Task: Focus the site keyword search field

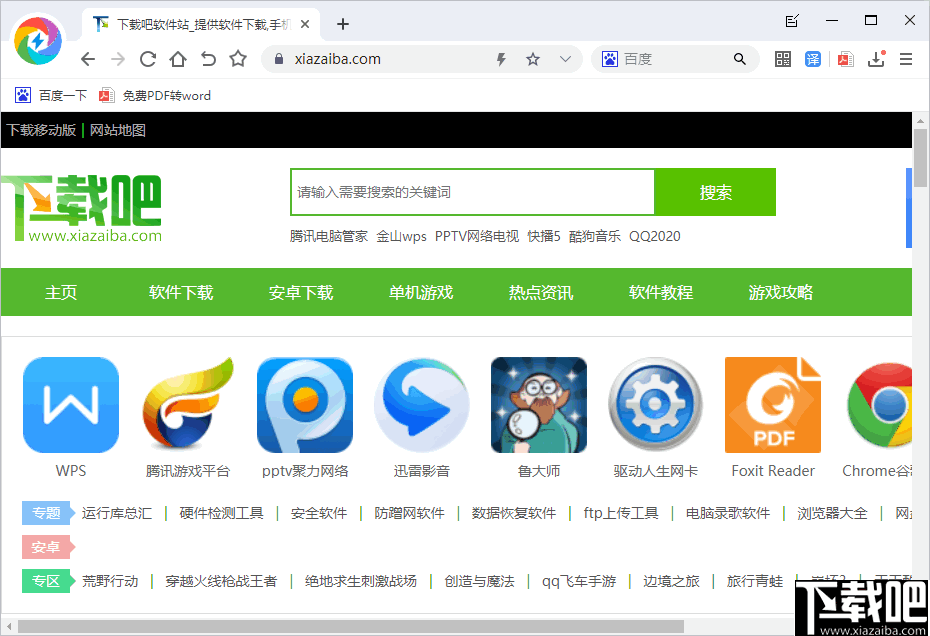Action: [x=472, y=192]
